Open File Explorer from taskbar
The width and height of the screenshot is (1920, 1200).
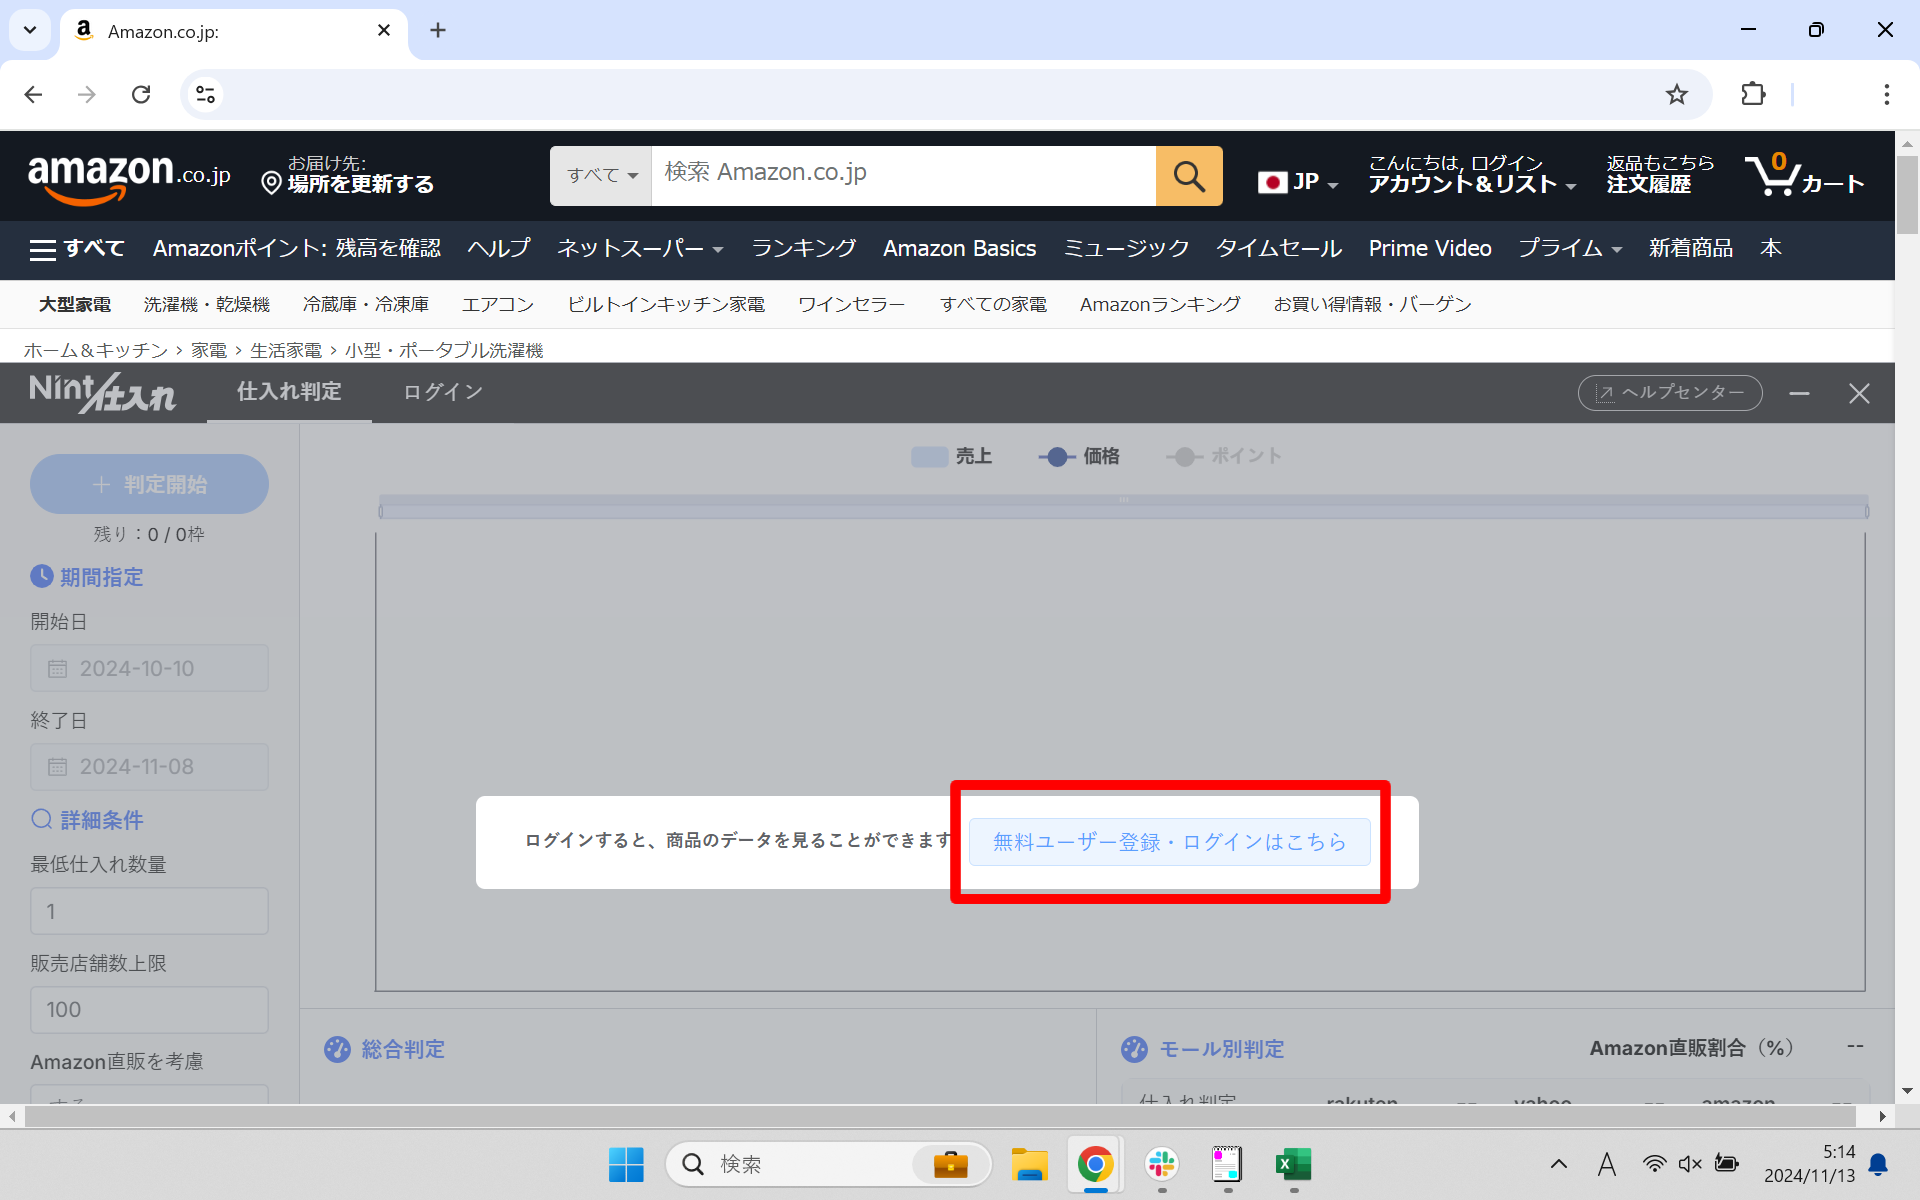tap(1028, 1164)
